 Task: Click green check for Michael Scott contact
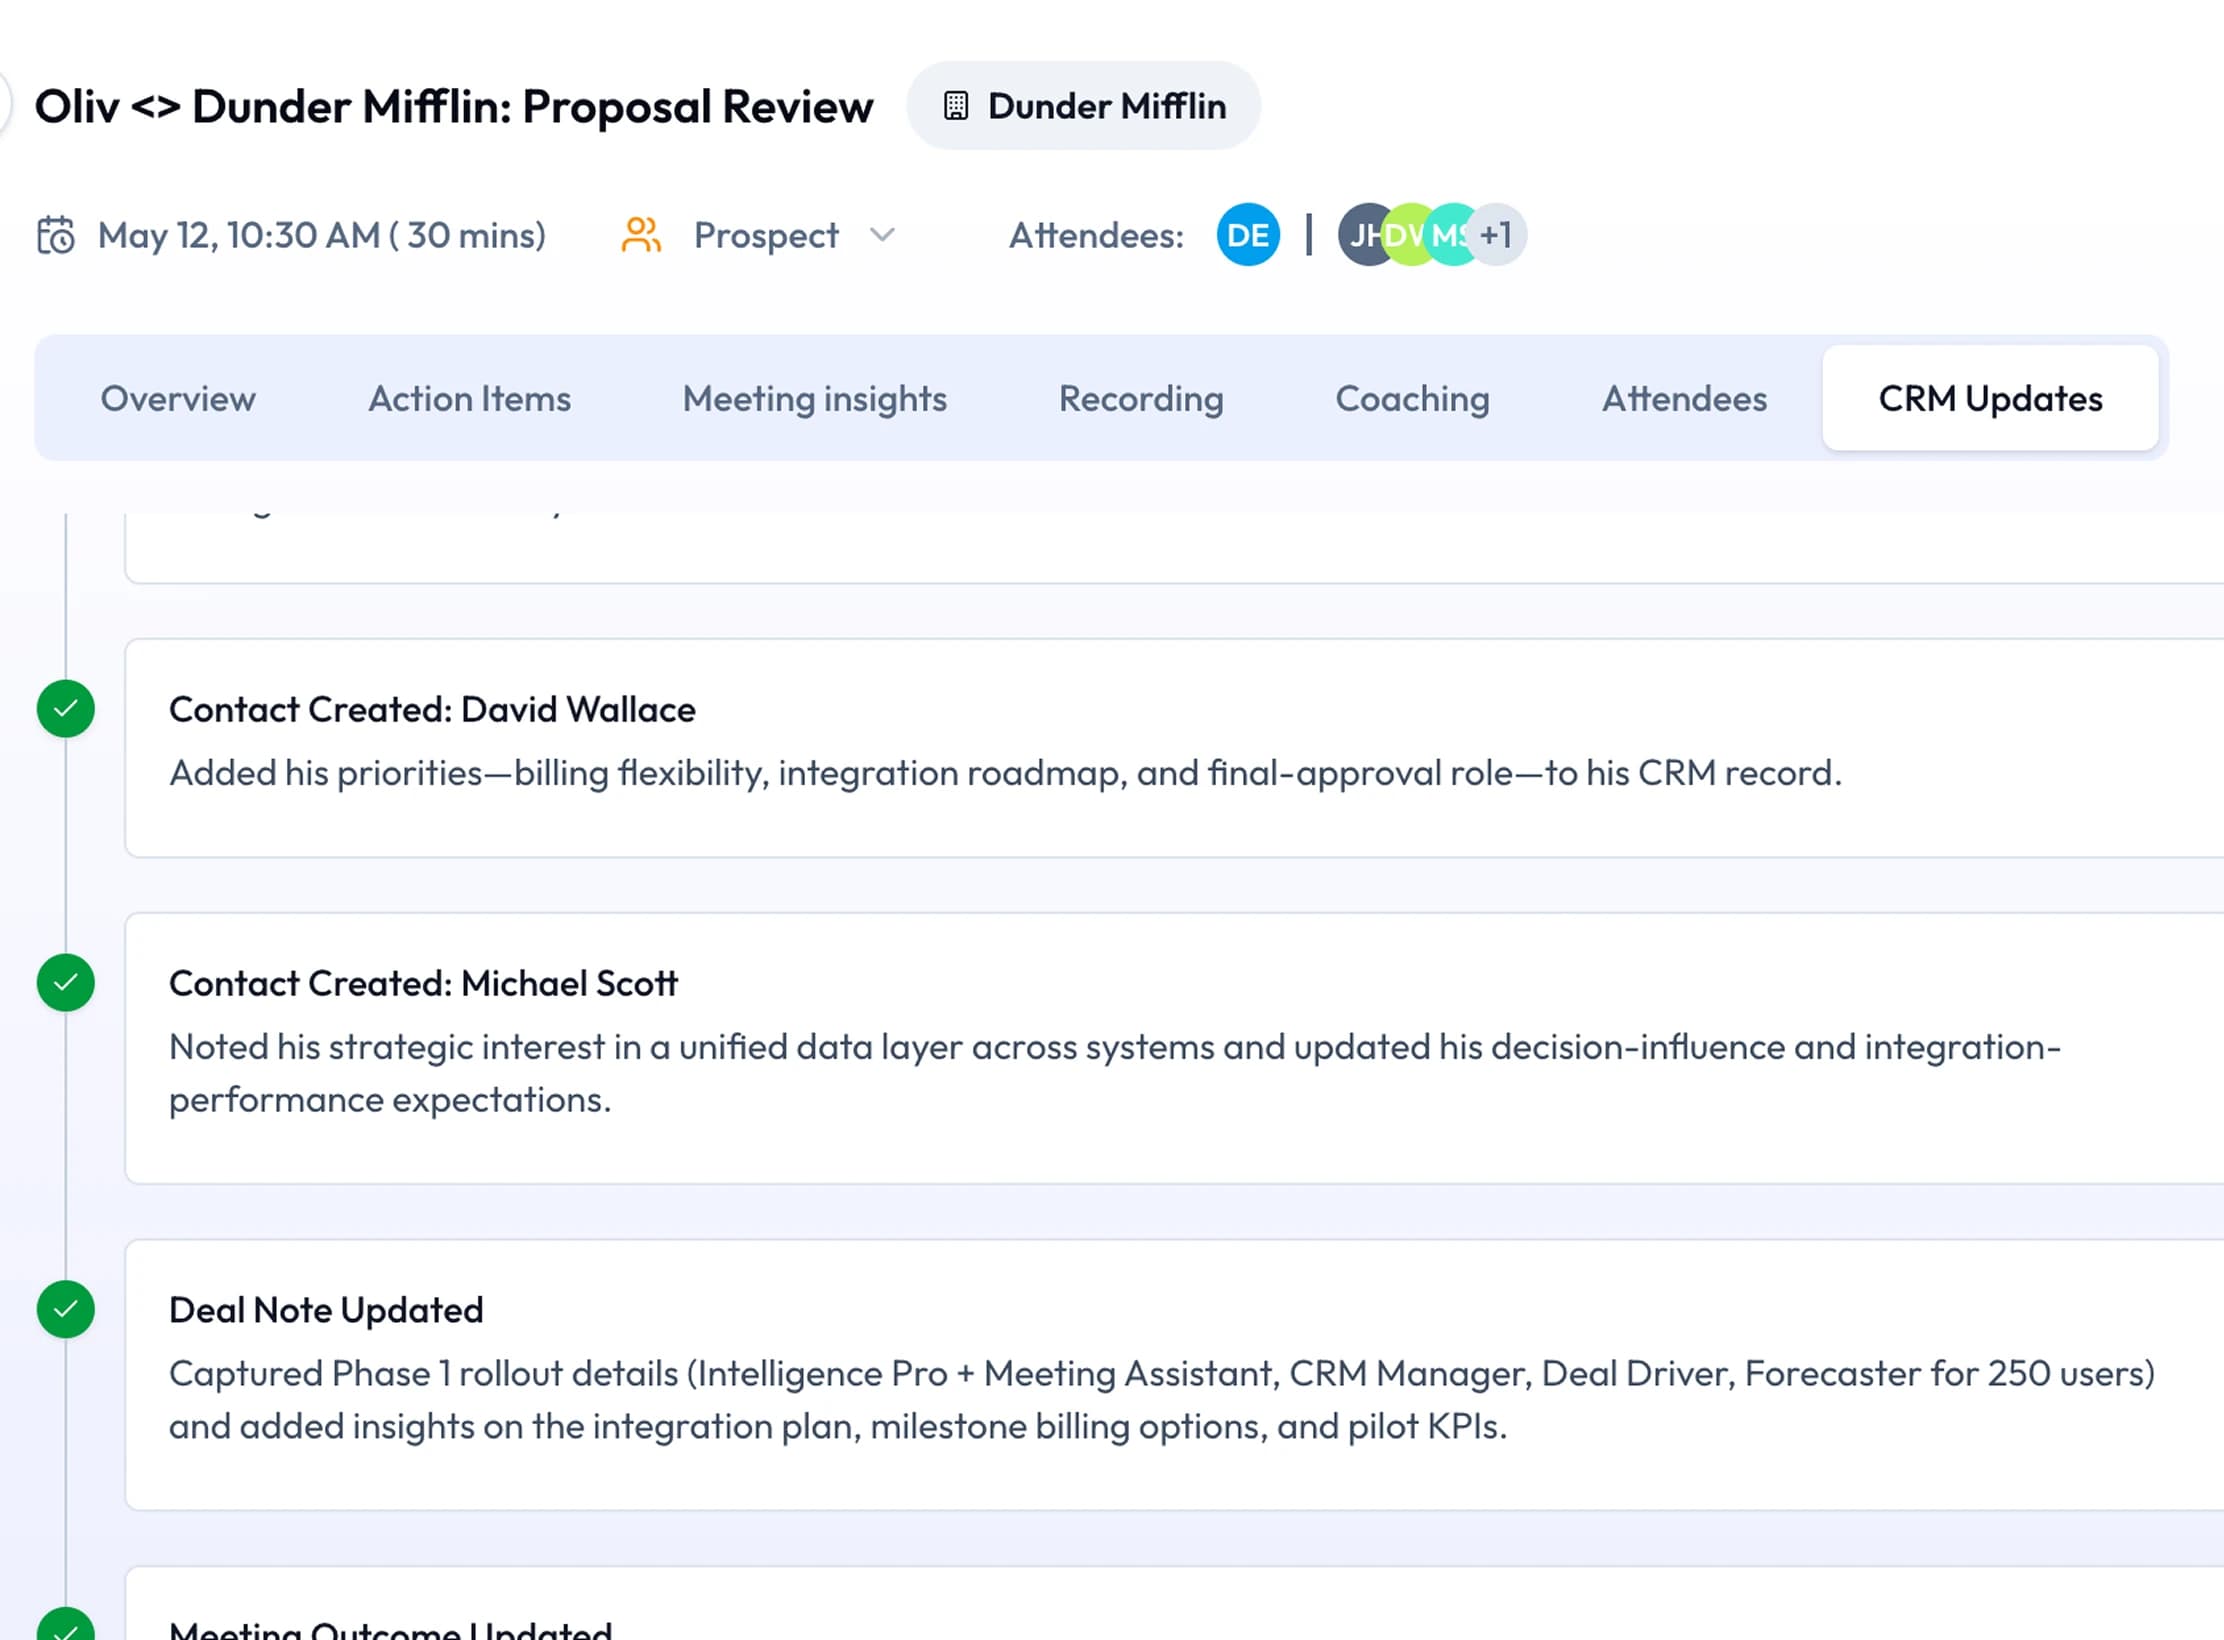[66, 983]
